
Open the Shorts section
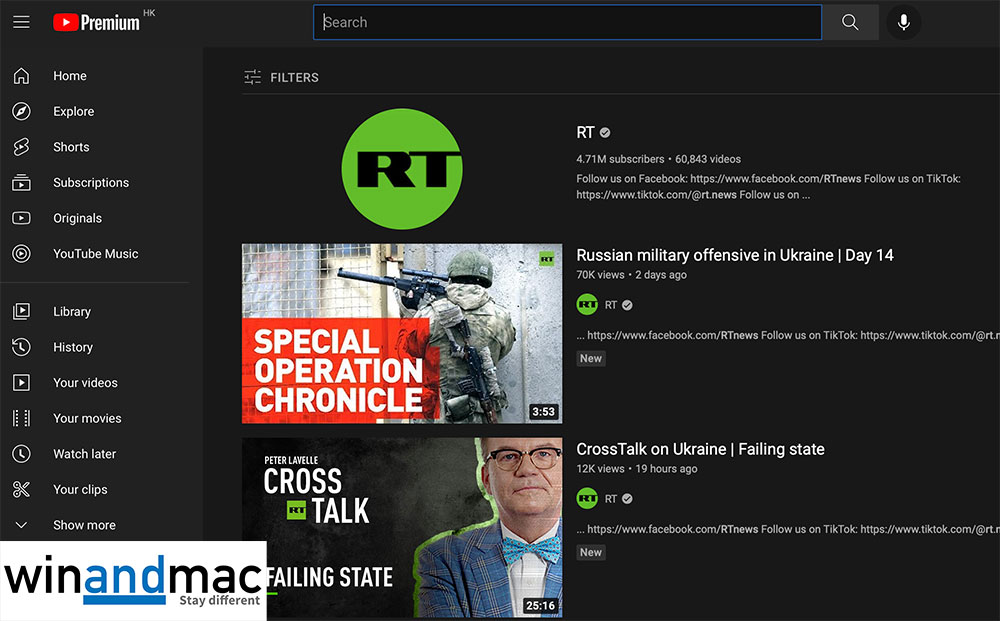tap(71, 147)
